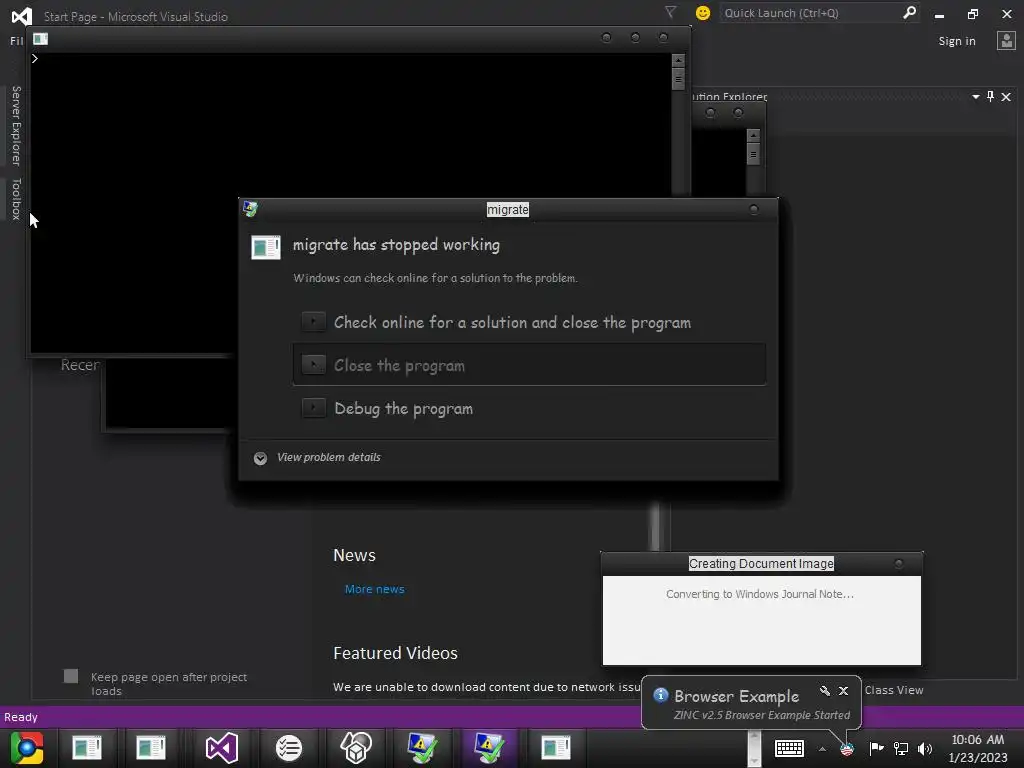Open first console app taskbar icon after Chrome
1024x768 pixels.
click(x=87, y=748)
